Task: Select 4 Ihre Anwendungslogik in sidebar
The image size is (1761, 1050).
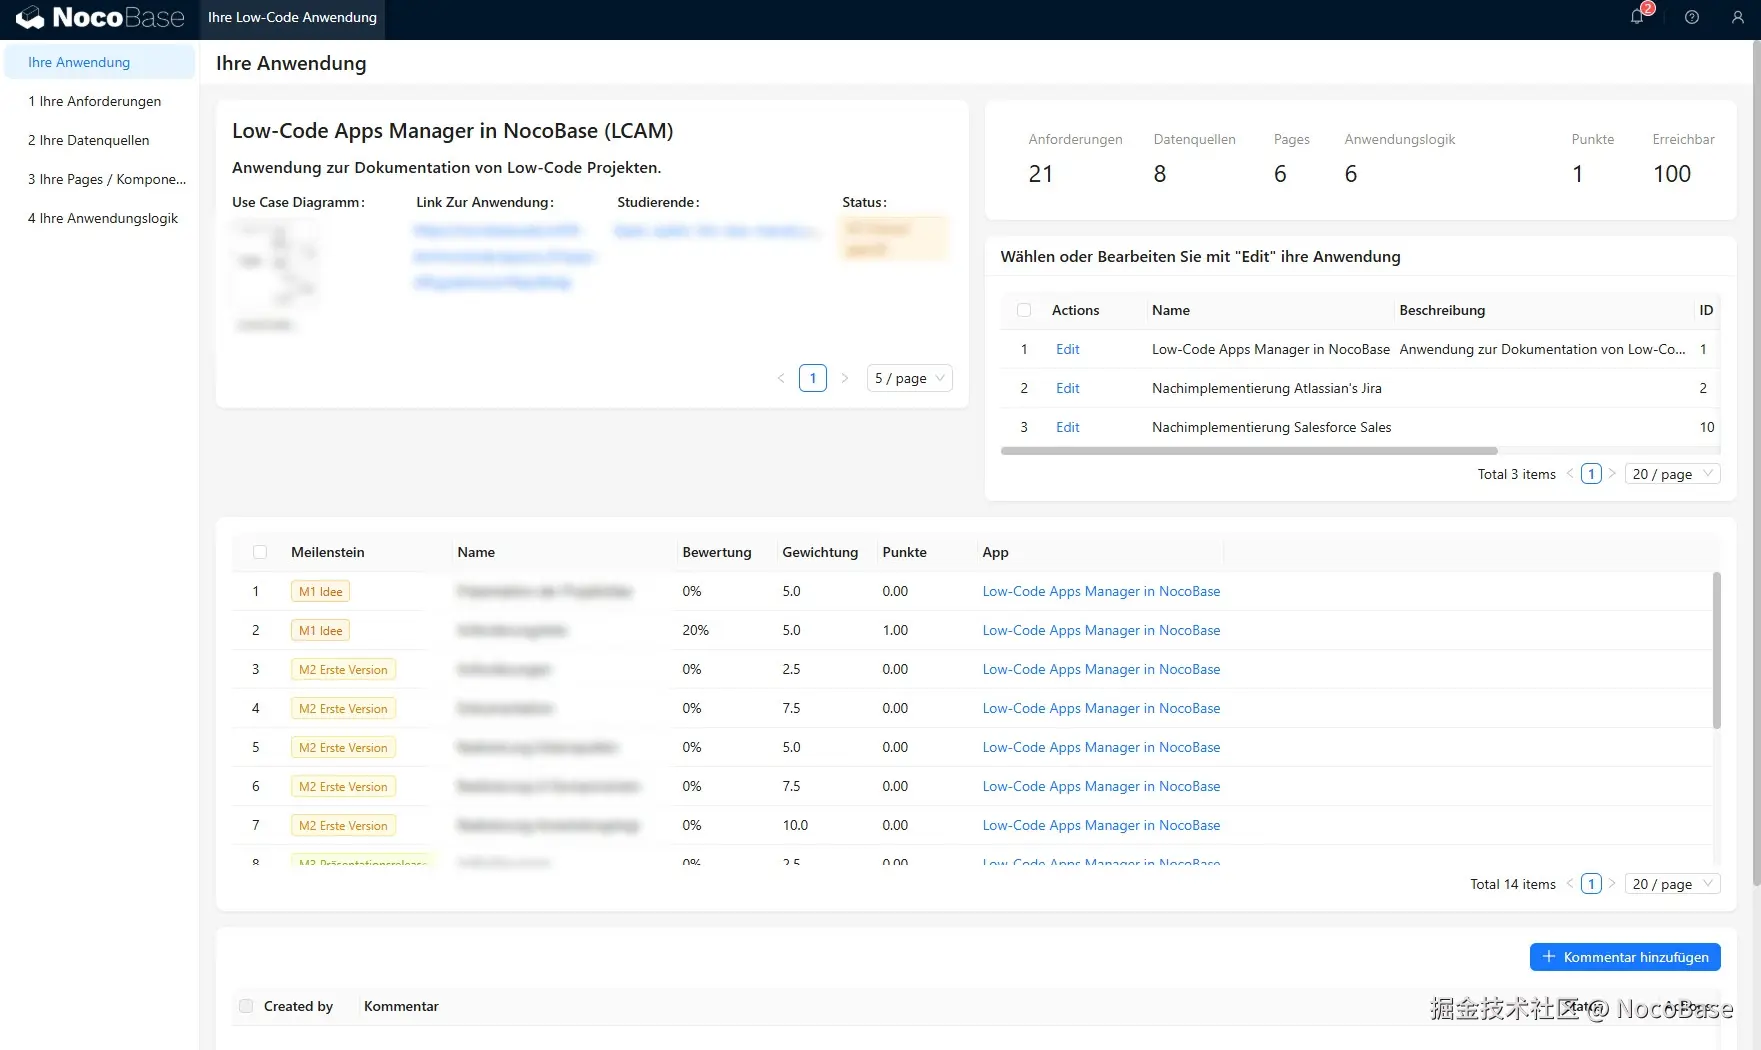Action: [102, 218]
